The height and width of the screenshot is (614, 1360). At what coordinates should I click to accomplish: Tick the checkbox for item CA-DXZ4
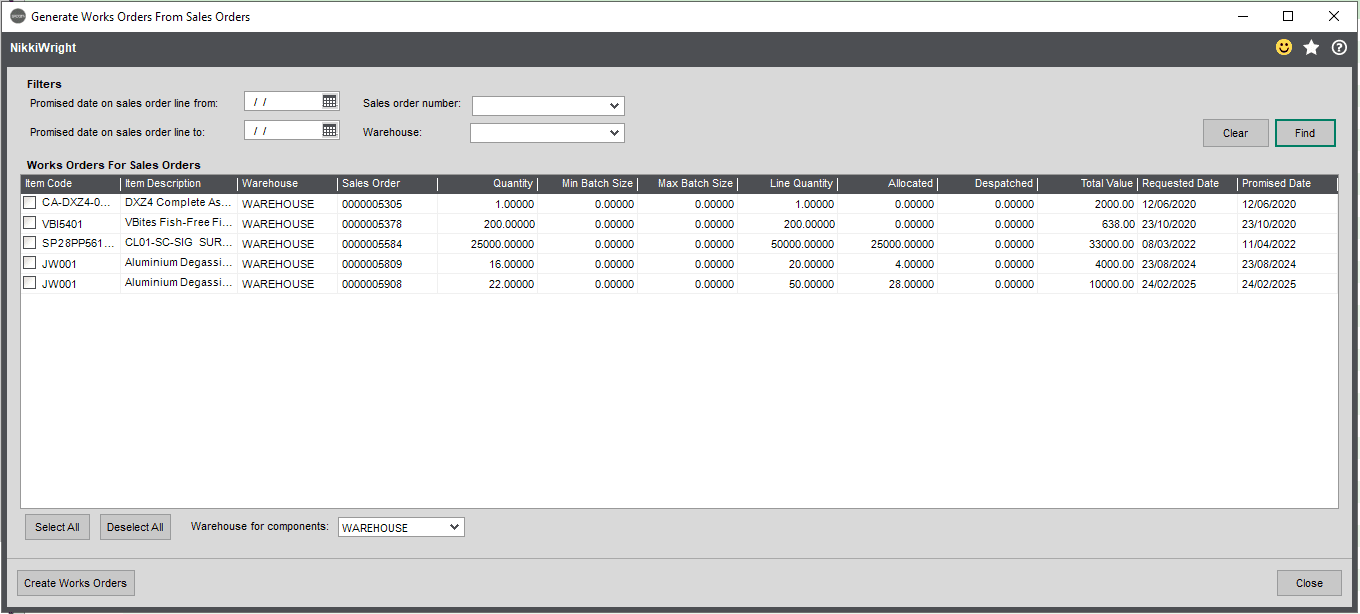pyautogui.click(x=30, y=203)
